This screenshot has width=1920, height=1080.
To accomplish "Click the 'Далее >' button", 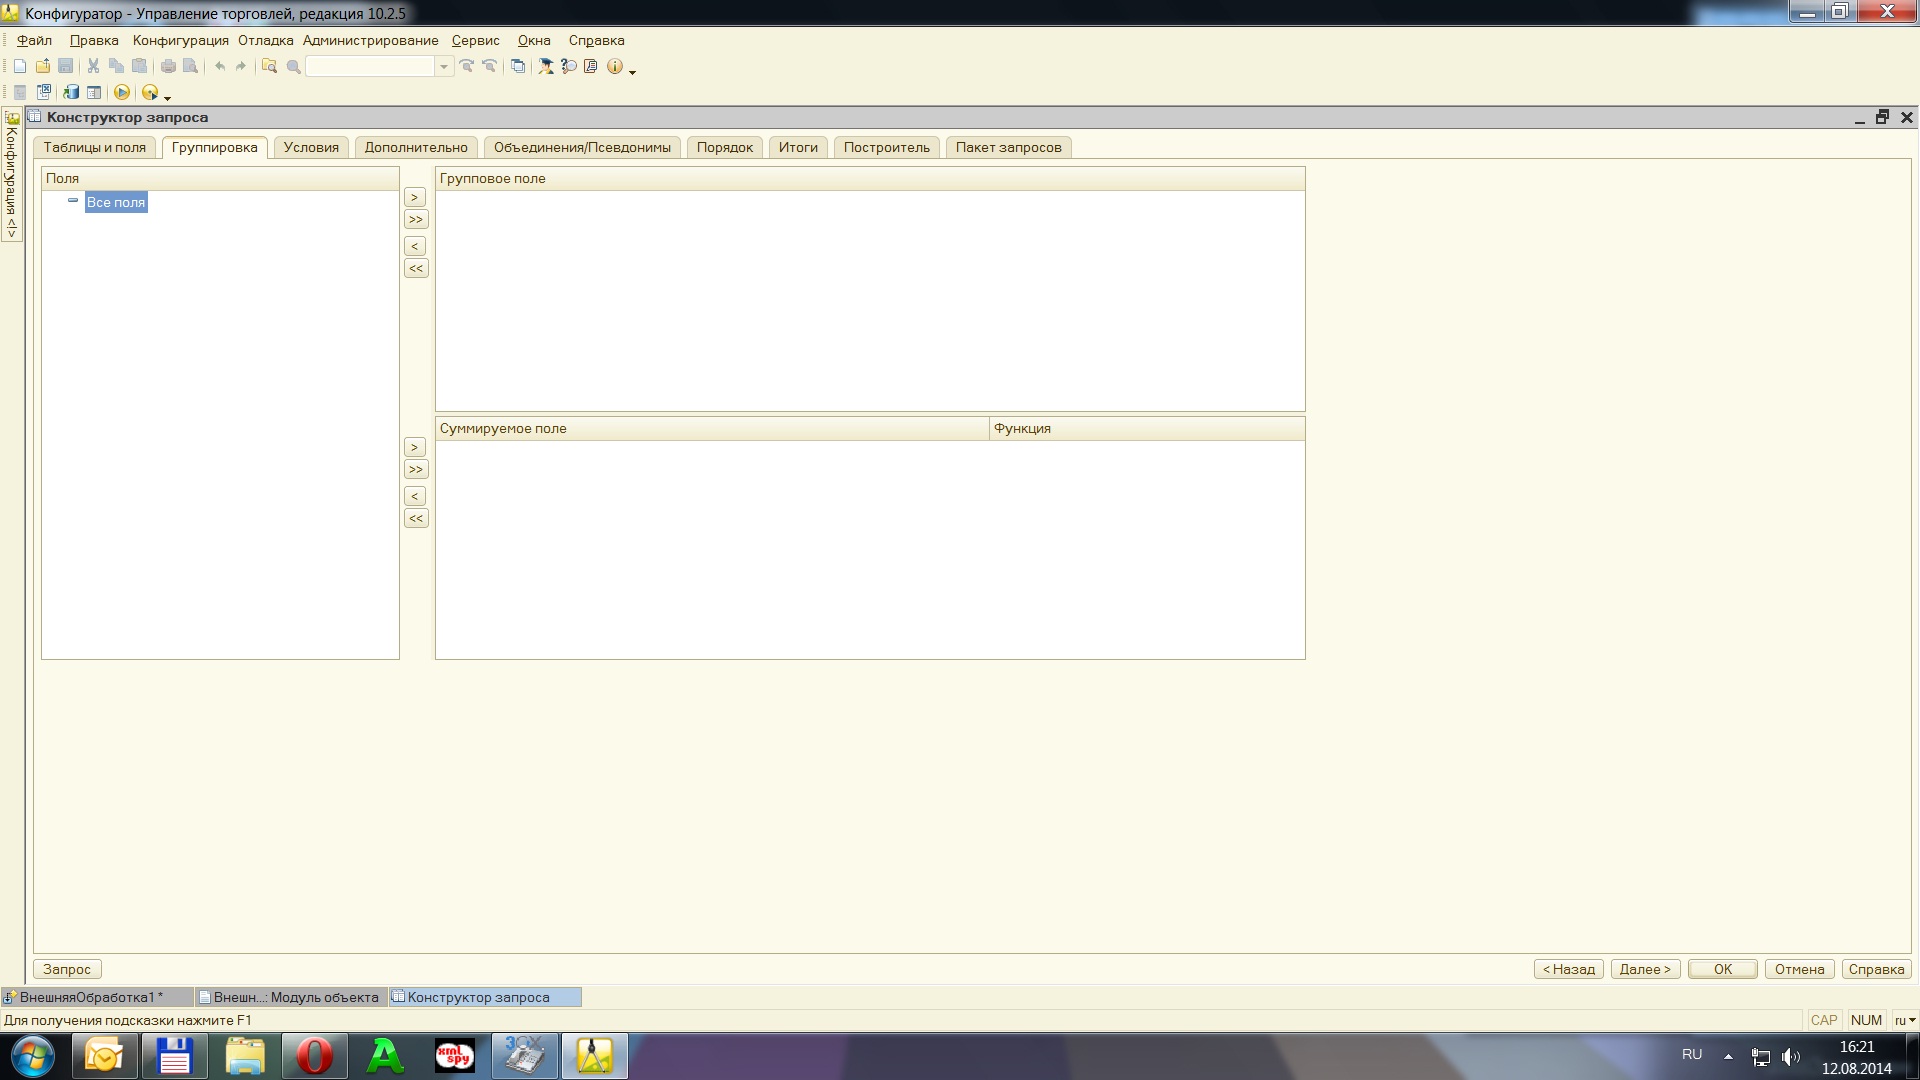I will click(1645, 969).
